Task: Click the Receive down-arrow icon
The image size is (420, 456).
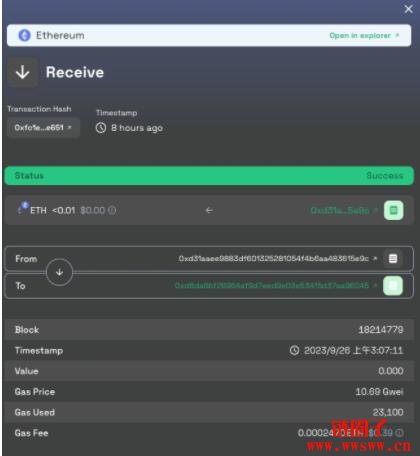Action: click(x=23, y=72)
